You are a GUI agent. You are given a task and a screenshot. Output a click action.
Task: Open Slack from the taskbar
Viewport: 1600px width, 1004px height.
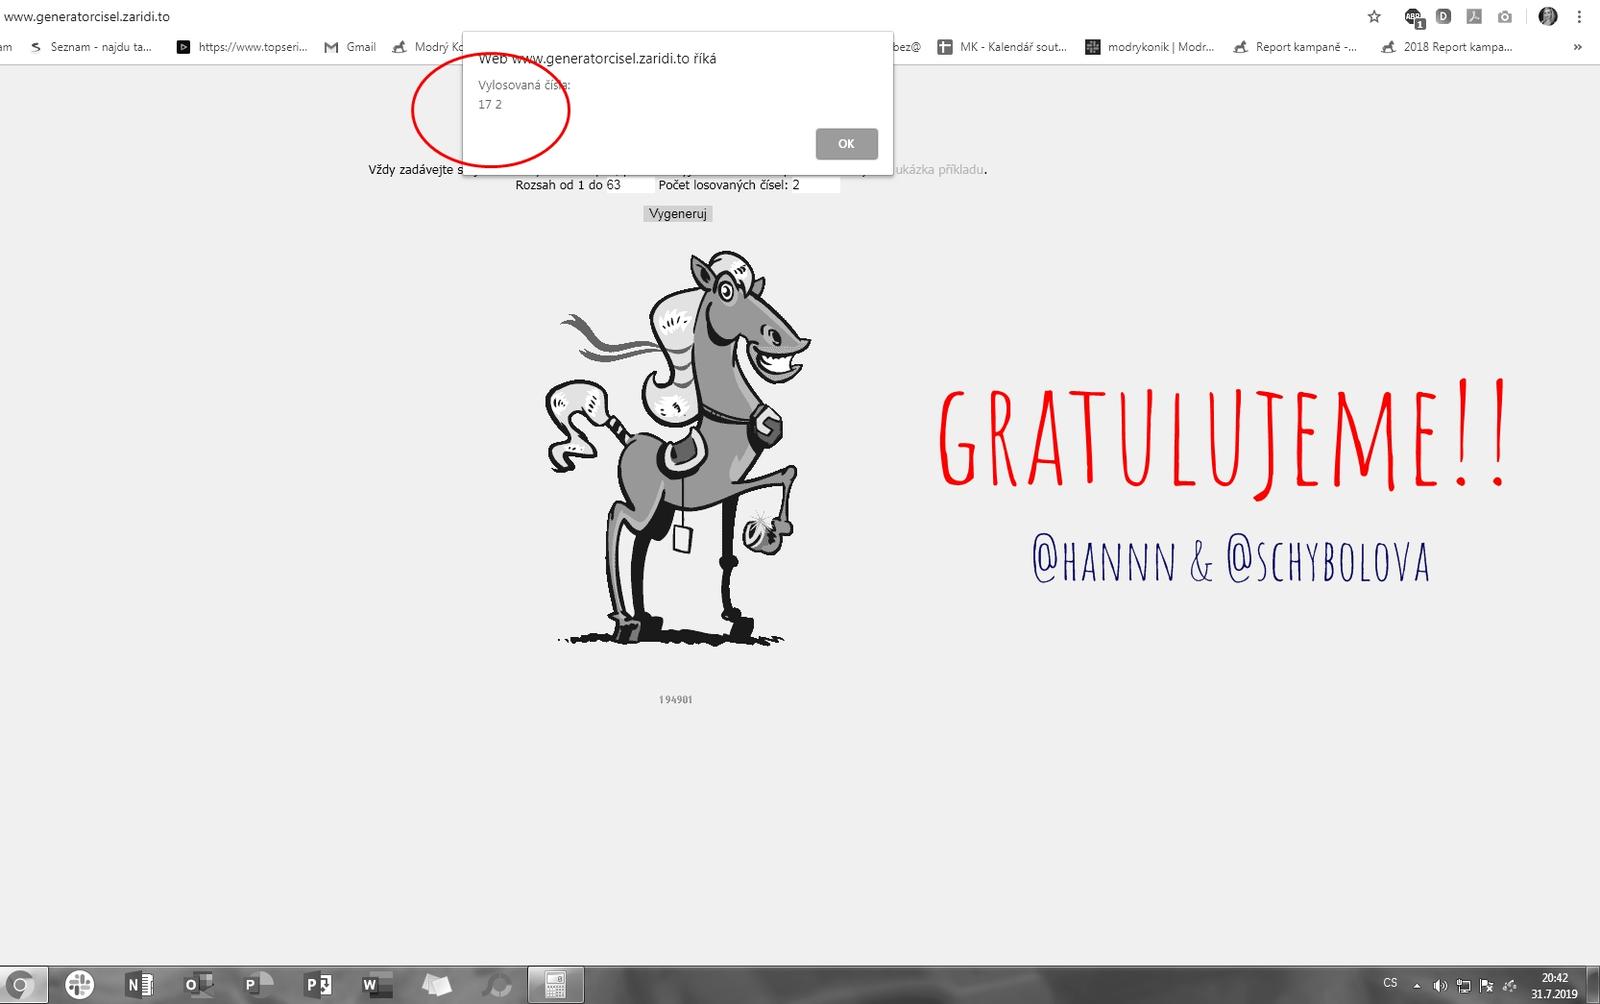point(80,985)
